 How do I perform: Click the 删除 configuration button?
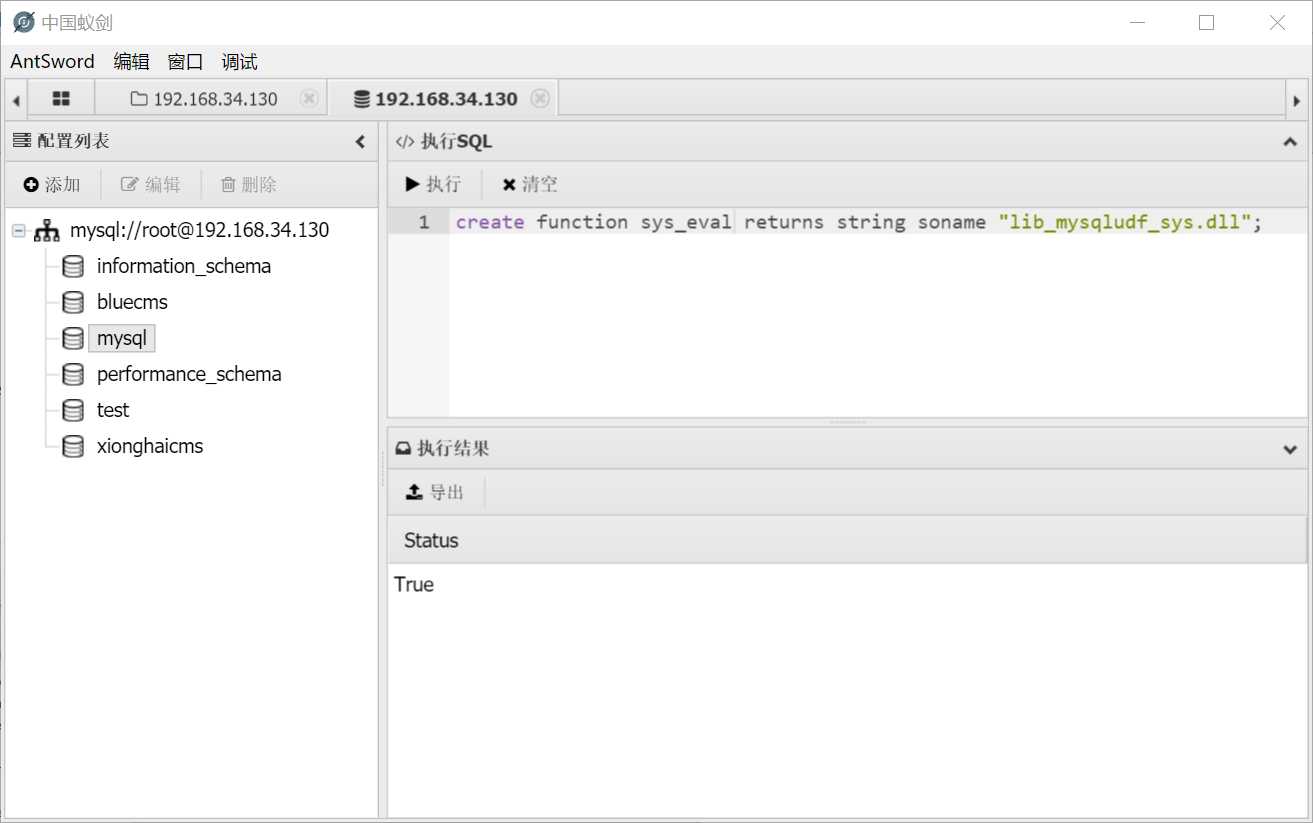pos(248,184)
